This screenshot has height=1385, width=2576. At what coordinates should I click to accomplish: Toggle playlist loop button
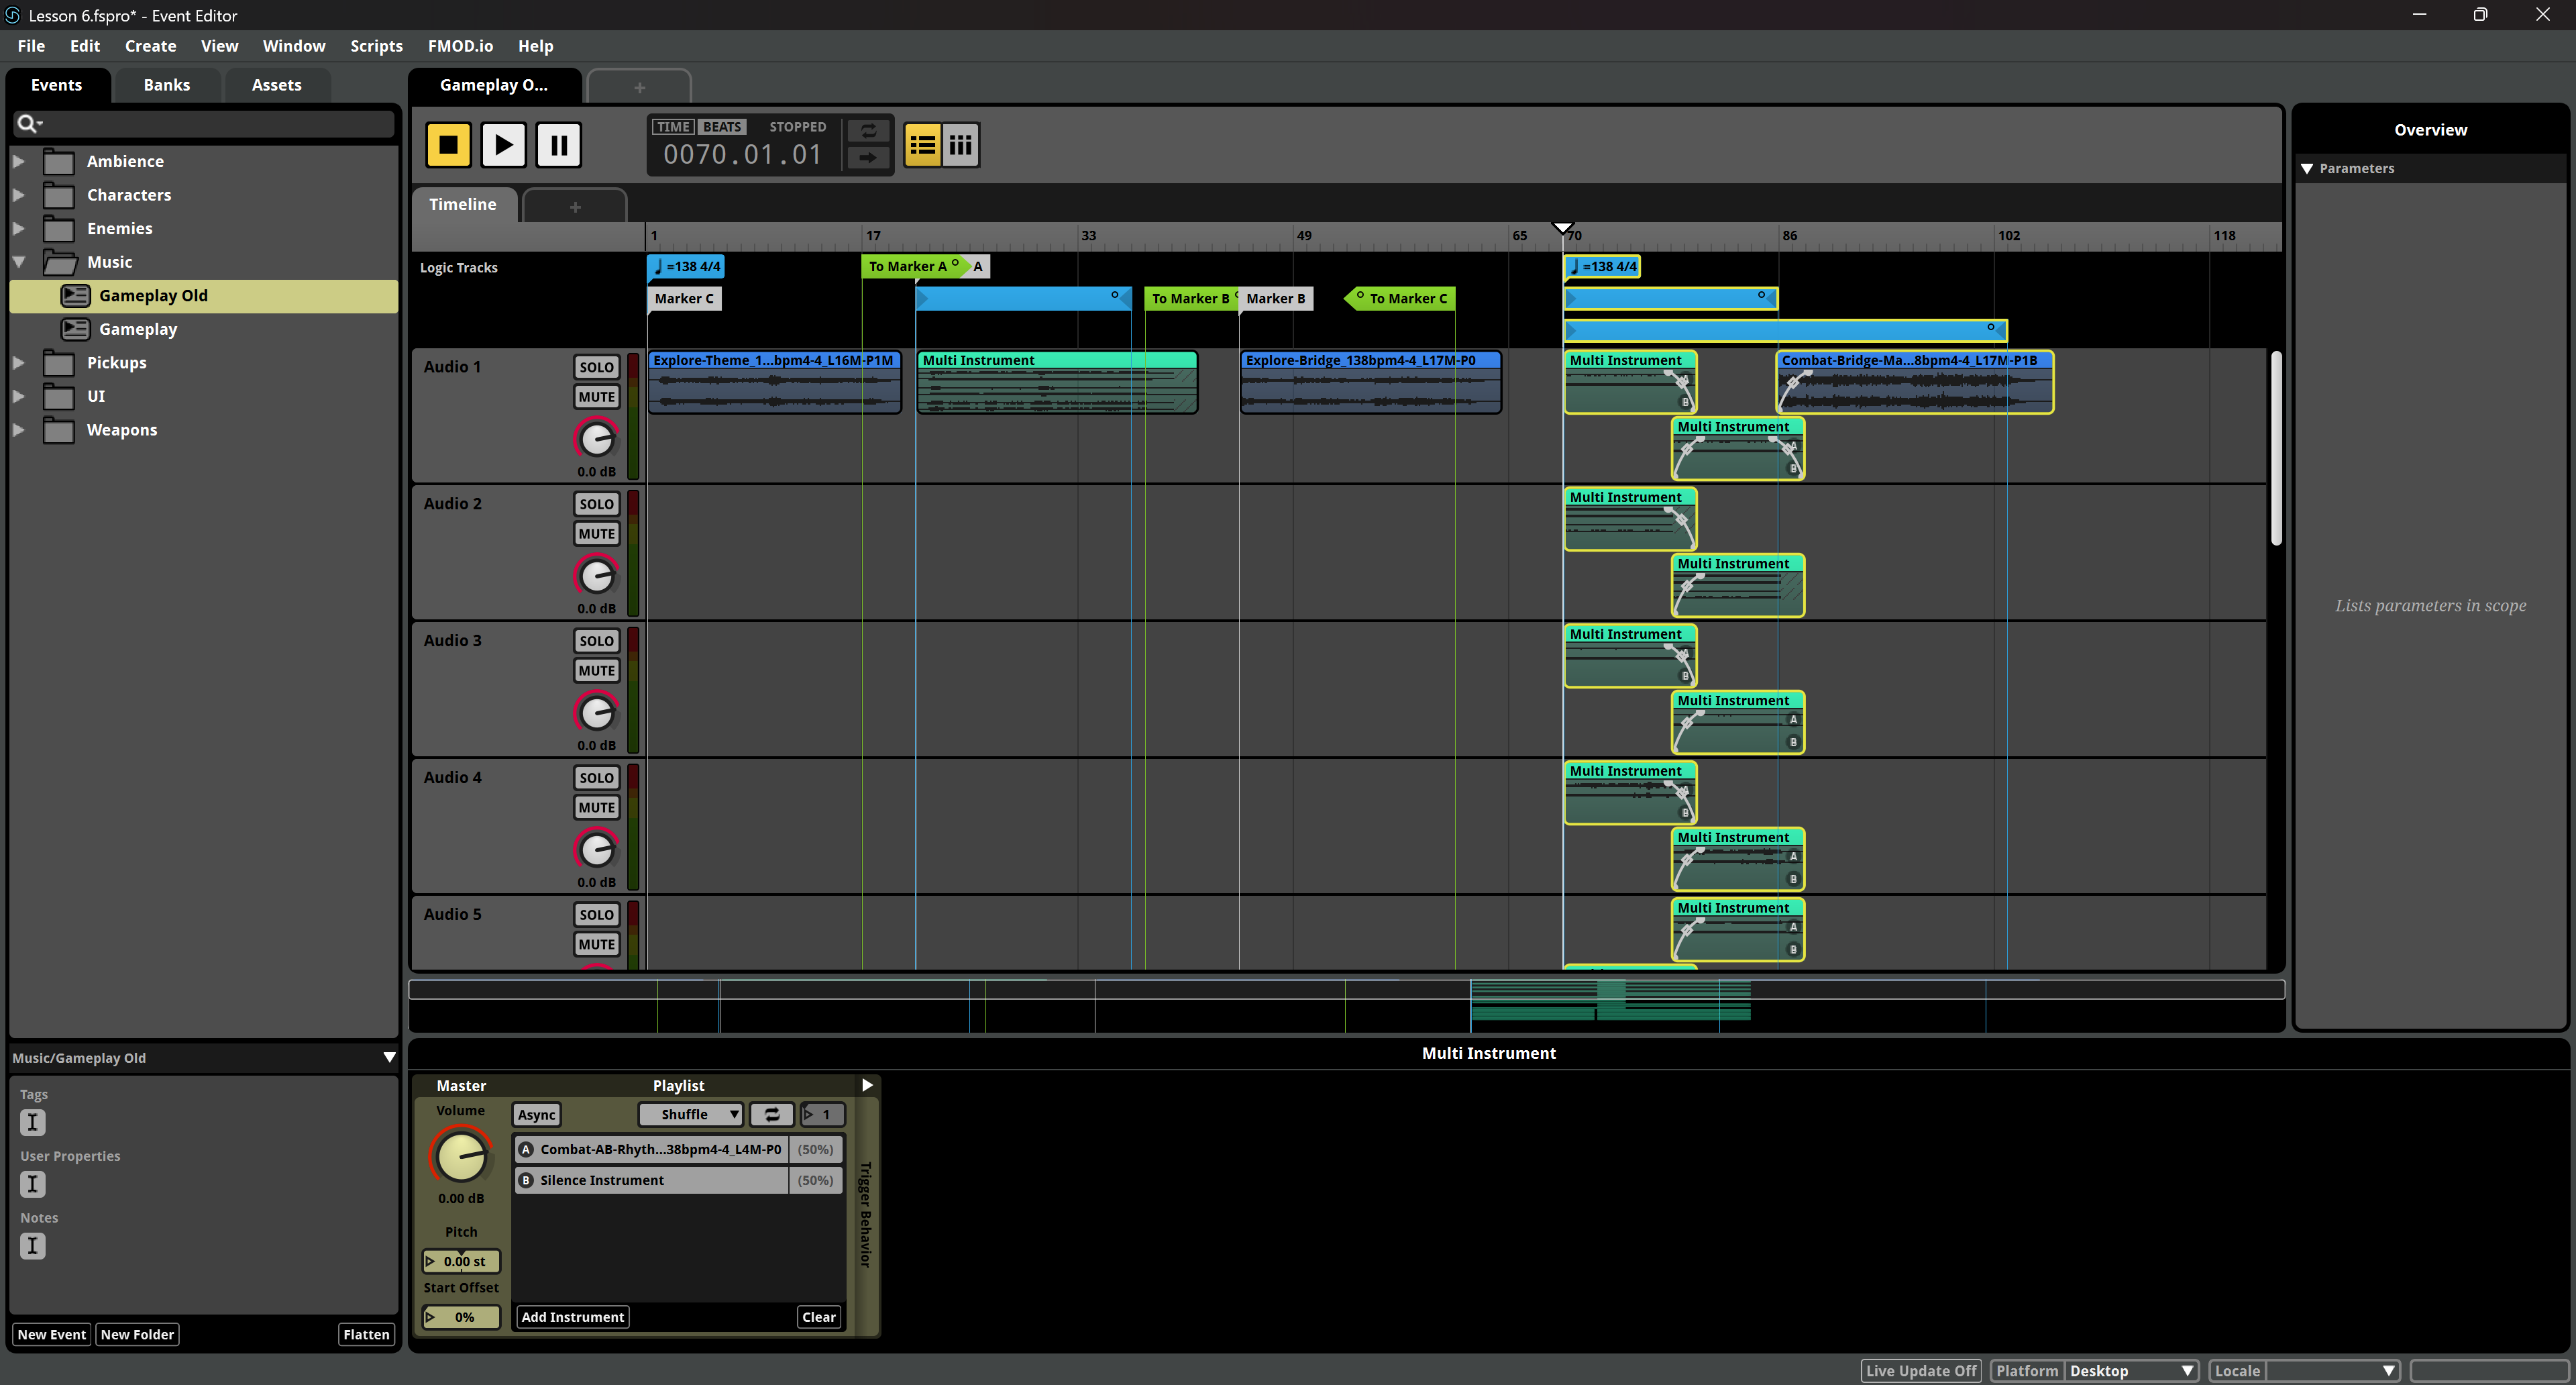(772, 1114)
